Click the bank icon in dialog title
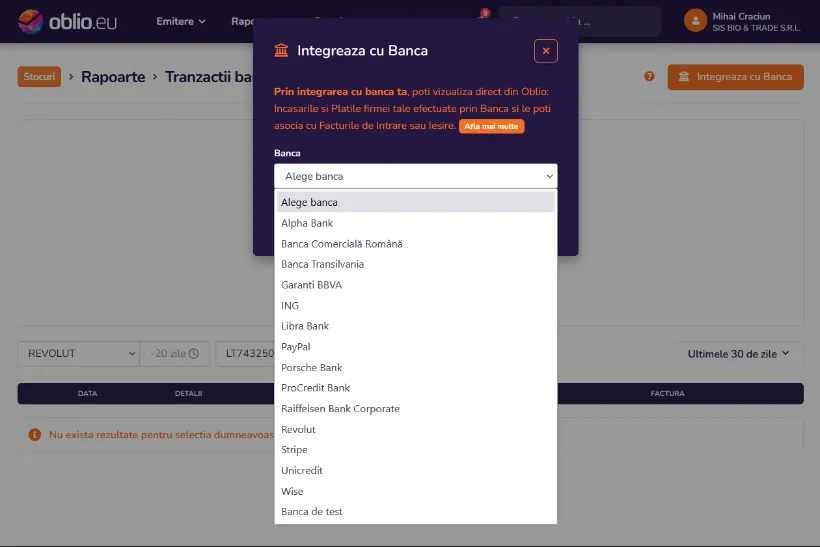The image size is (820, 547). pos(281,51)
